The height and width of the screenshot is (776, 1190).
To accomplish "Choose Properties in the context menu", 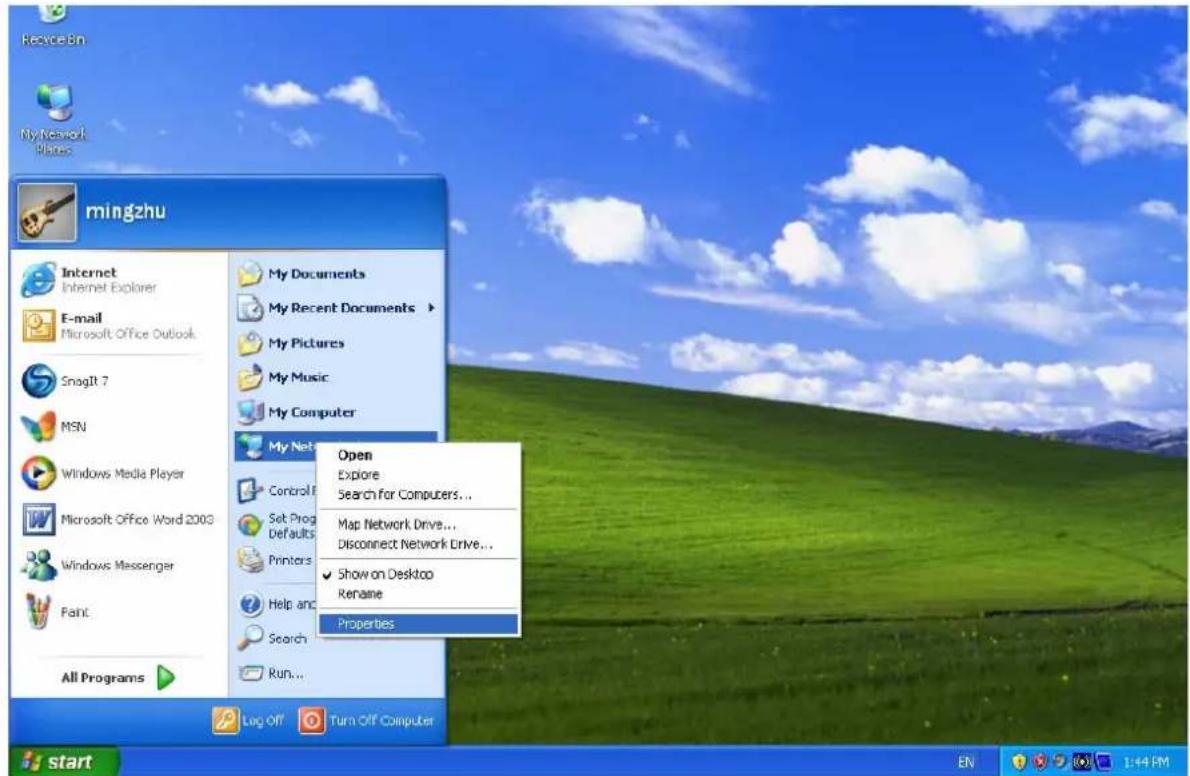I will tap(418, 623).
